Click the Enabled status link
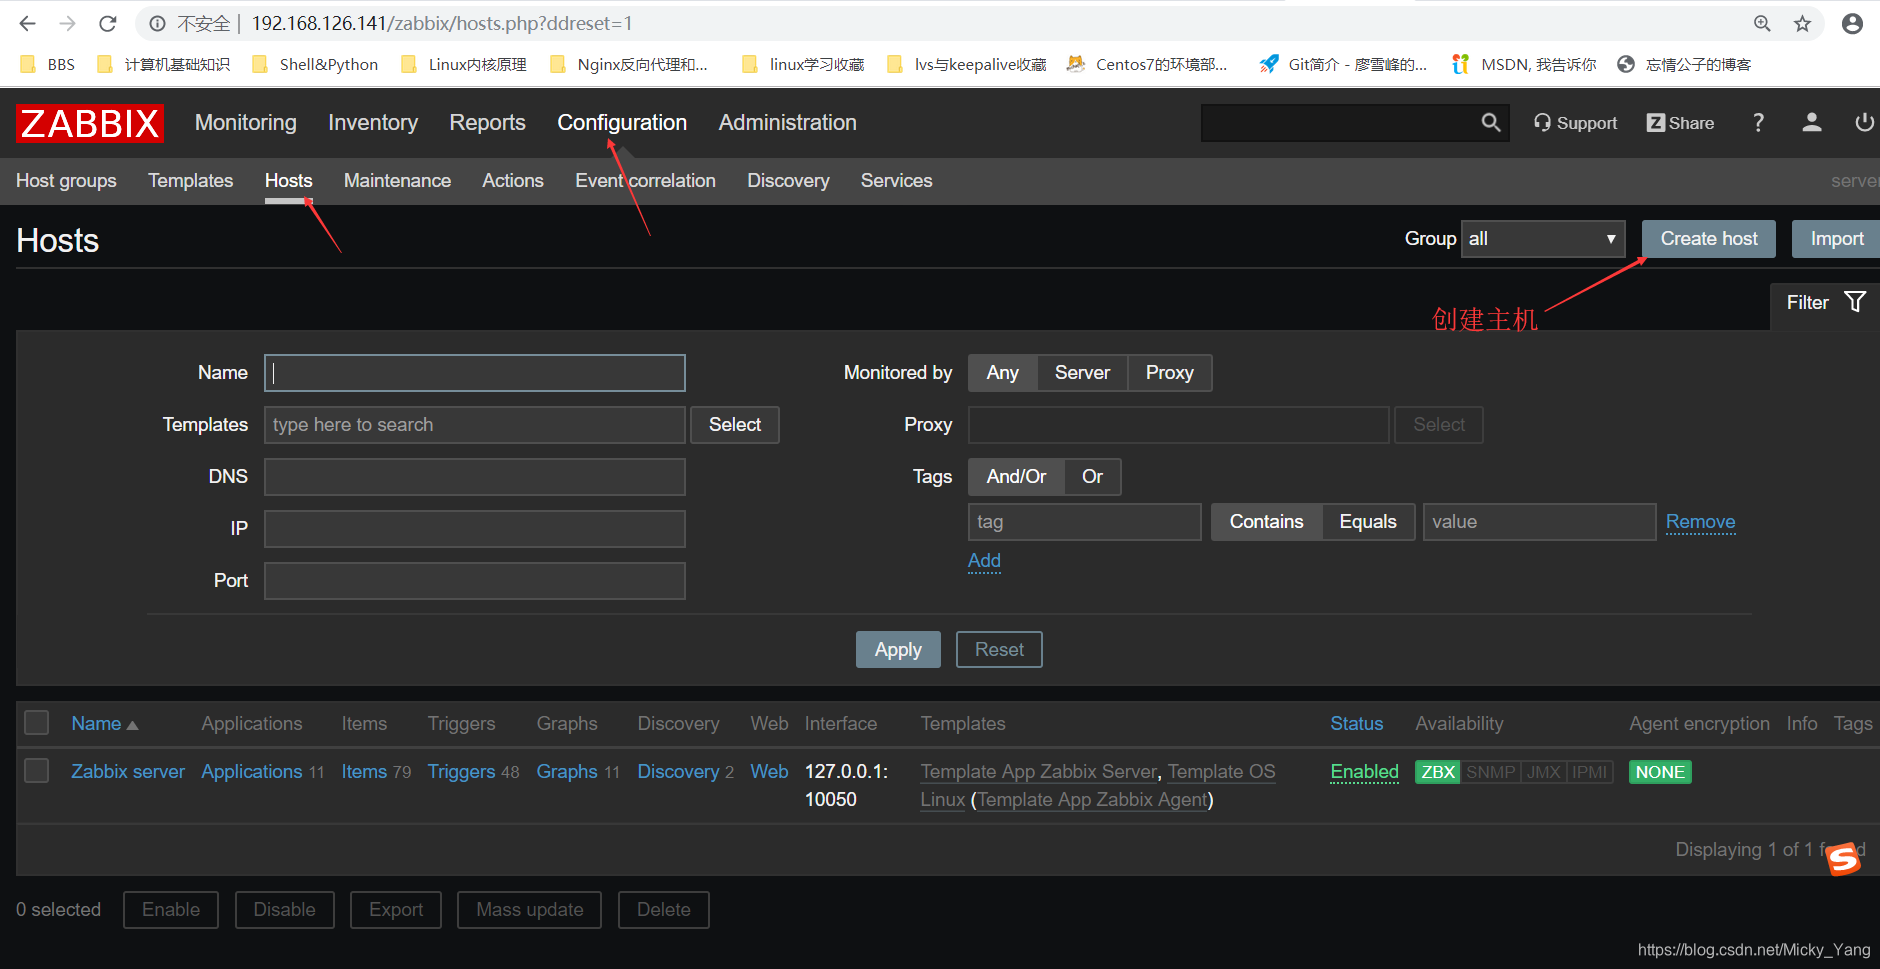1880x969 pixels. click(1364, 772)
